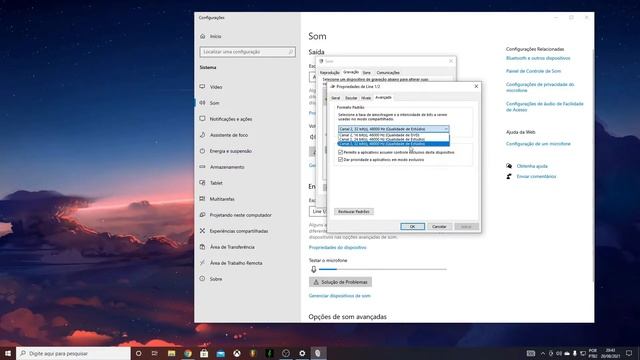Open Bluetooth e outros dispositivos link
Screen dimensions: 640x360
pos(538,58)
